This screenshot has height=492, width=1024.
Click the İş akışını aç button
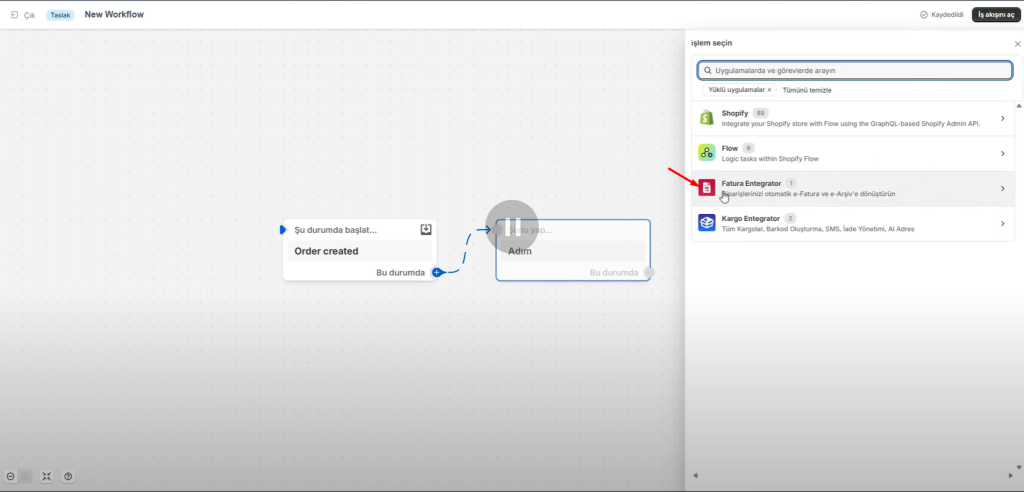click(x=995, y=15)
